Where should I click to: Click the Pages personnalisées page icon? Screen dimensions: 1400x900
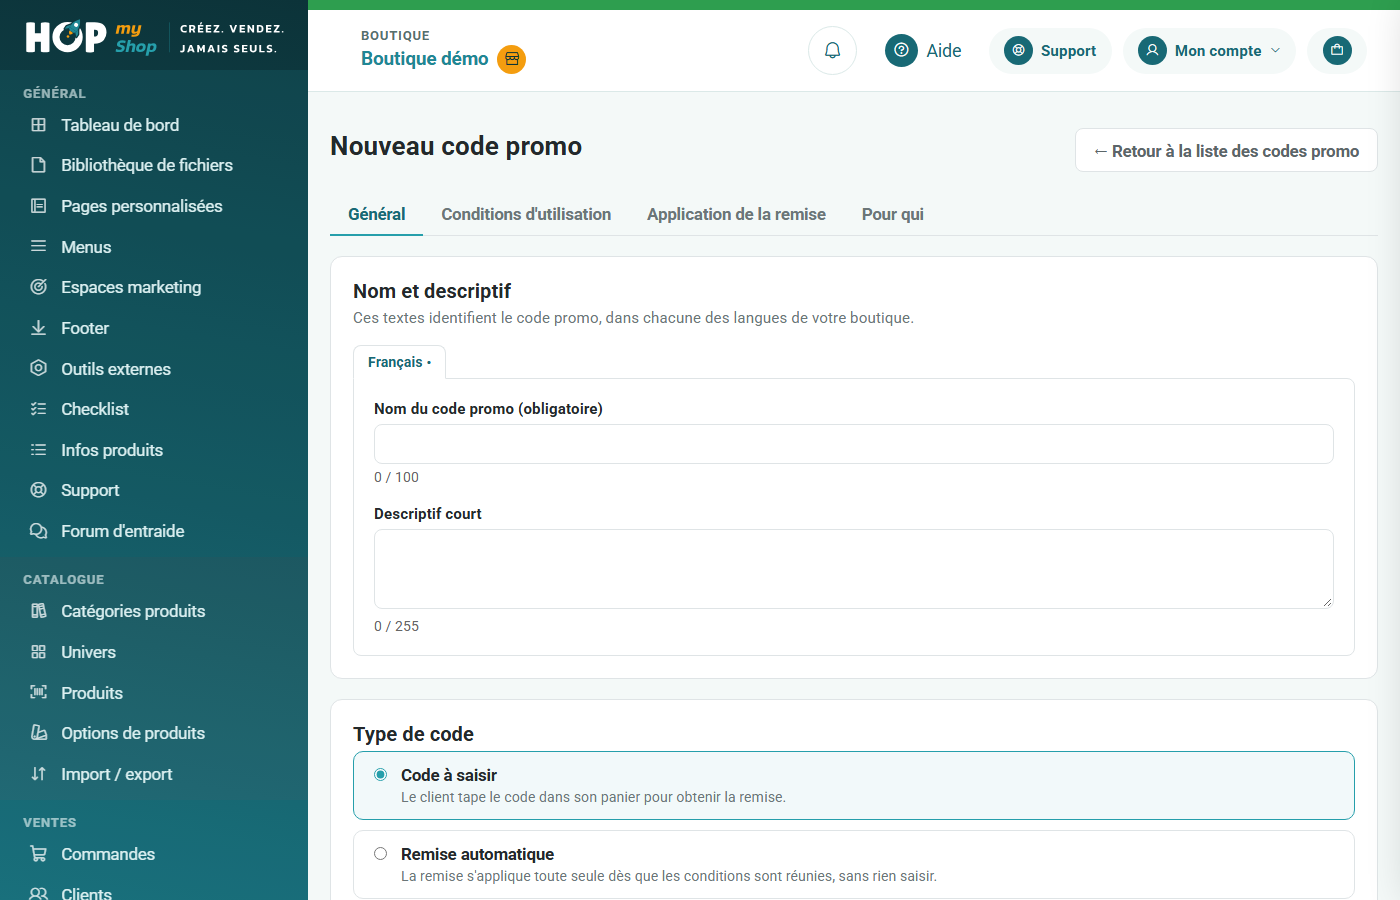pos(39,206)
